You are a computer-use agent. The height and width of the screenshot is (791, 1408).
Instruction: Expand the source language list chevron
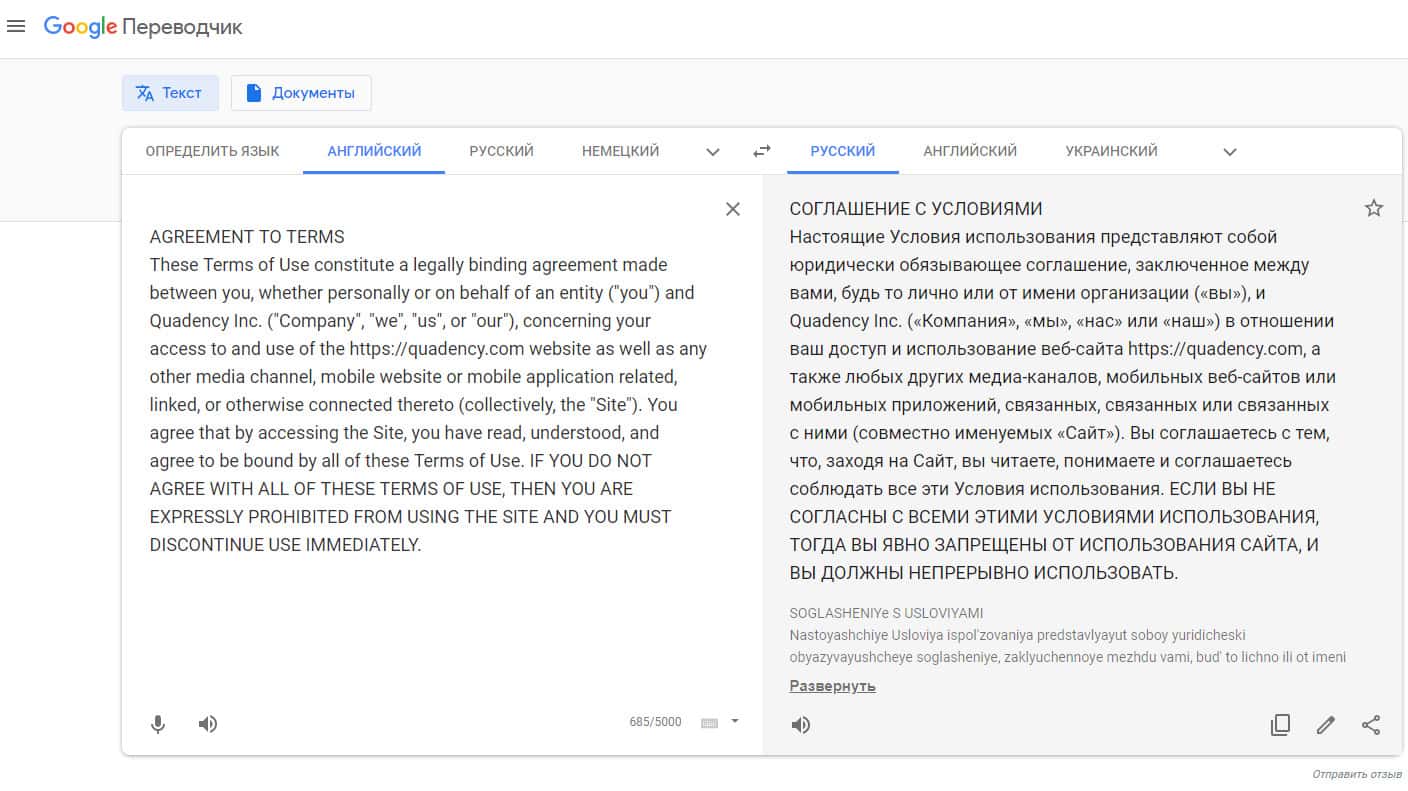[713, 152]
